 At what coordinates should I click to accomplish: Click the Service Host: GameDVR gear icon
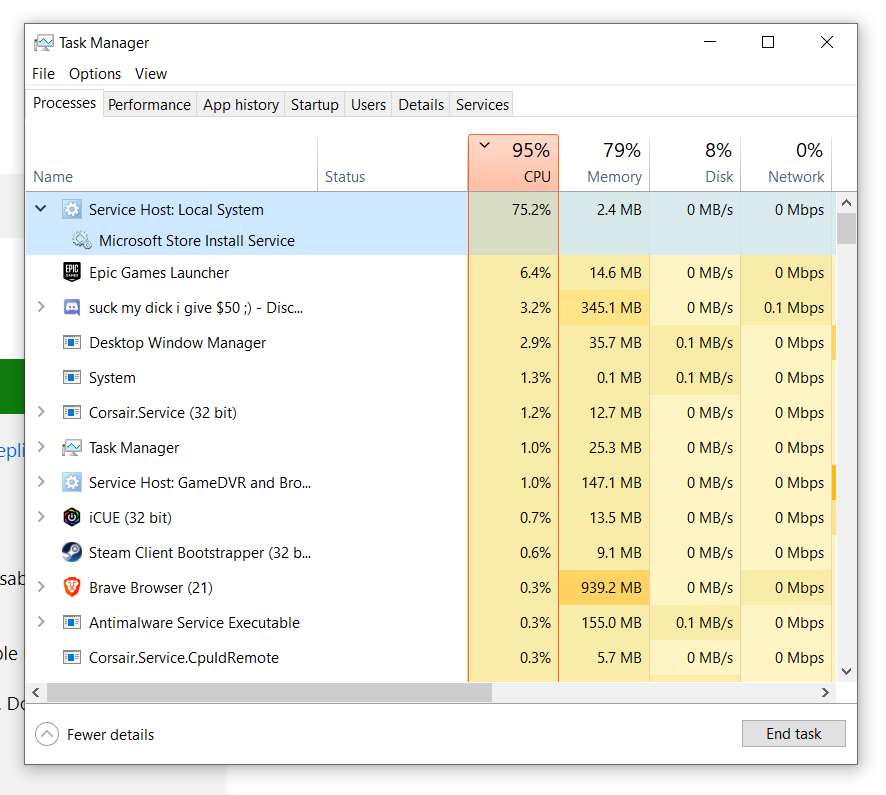tap(72, 483)
